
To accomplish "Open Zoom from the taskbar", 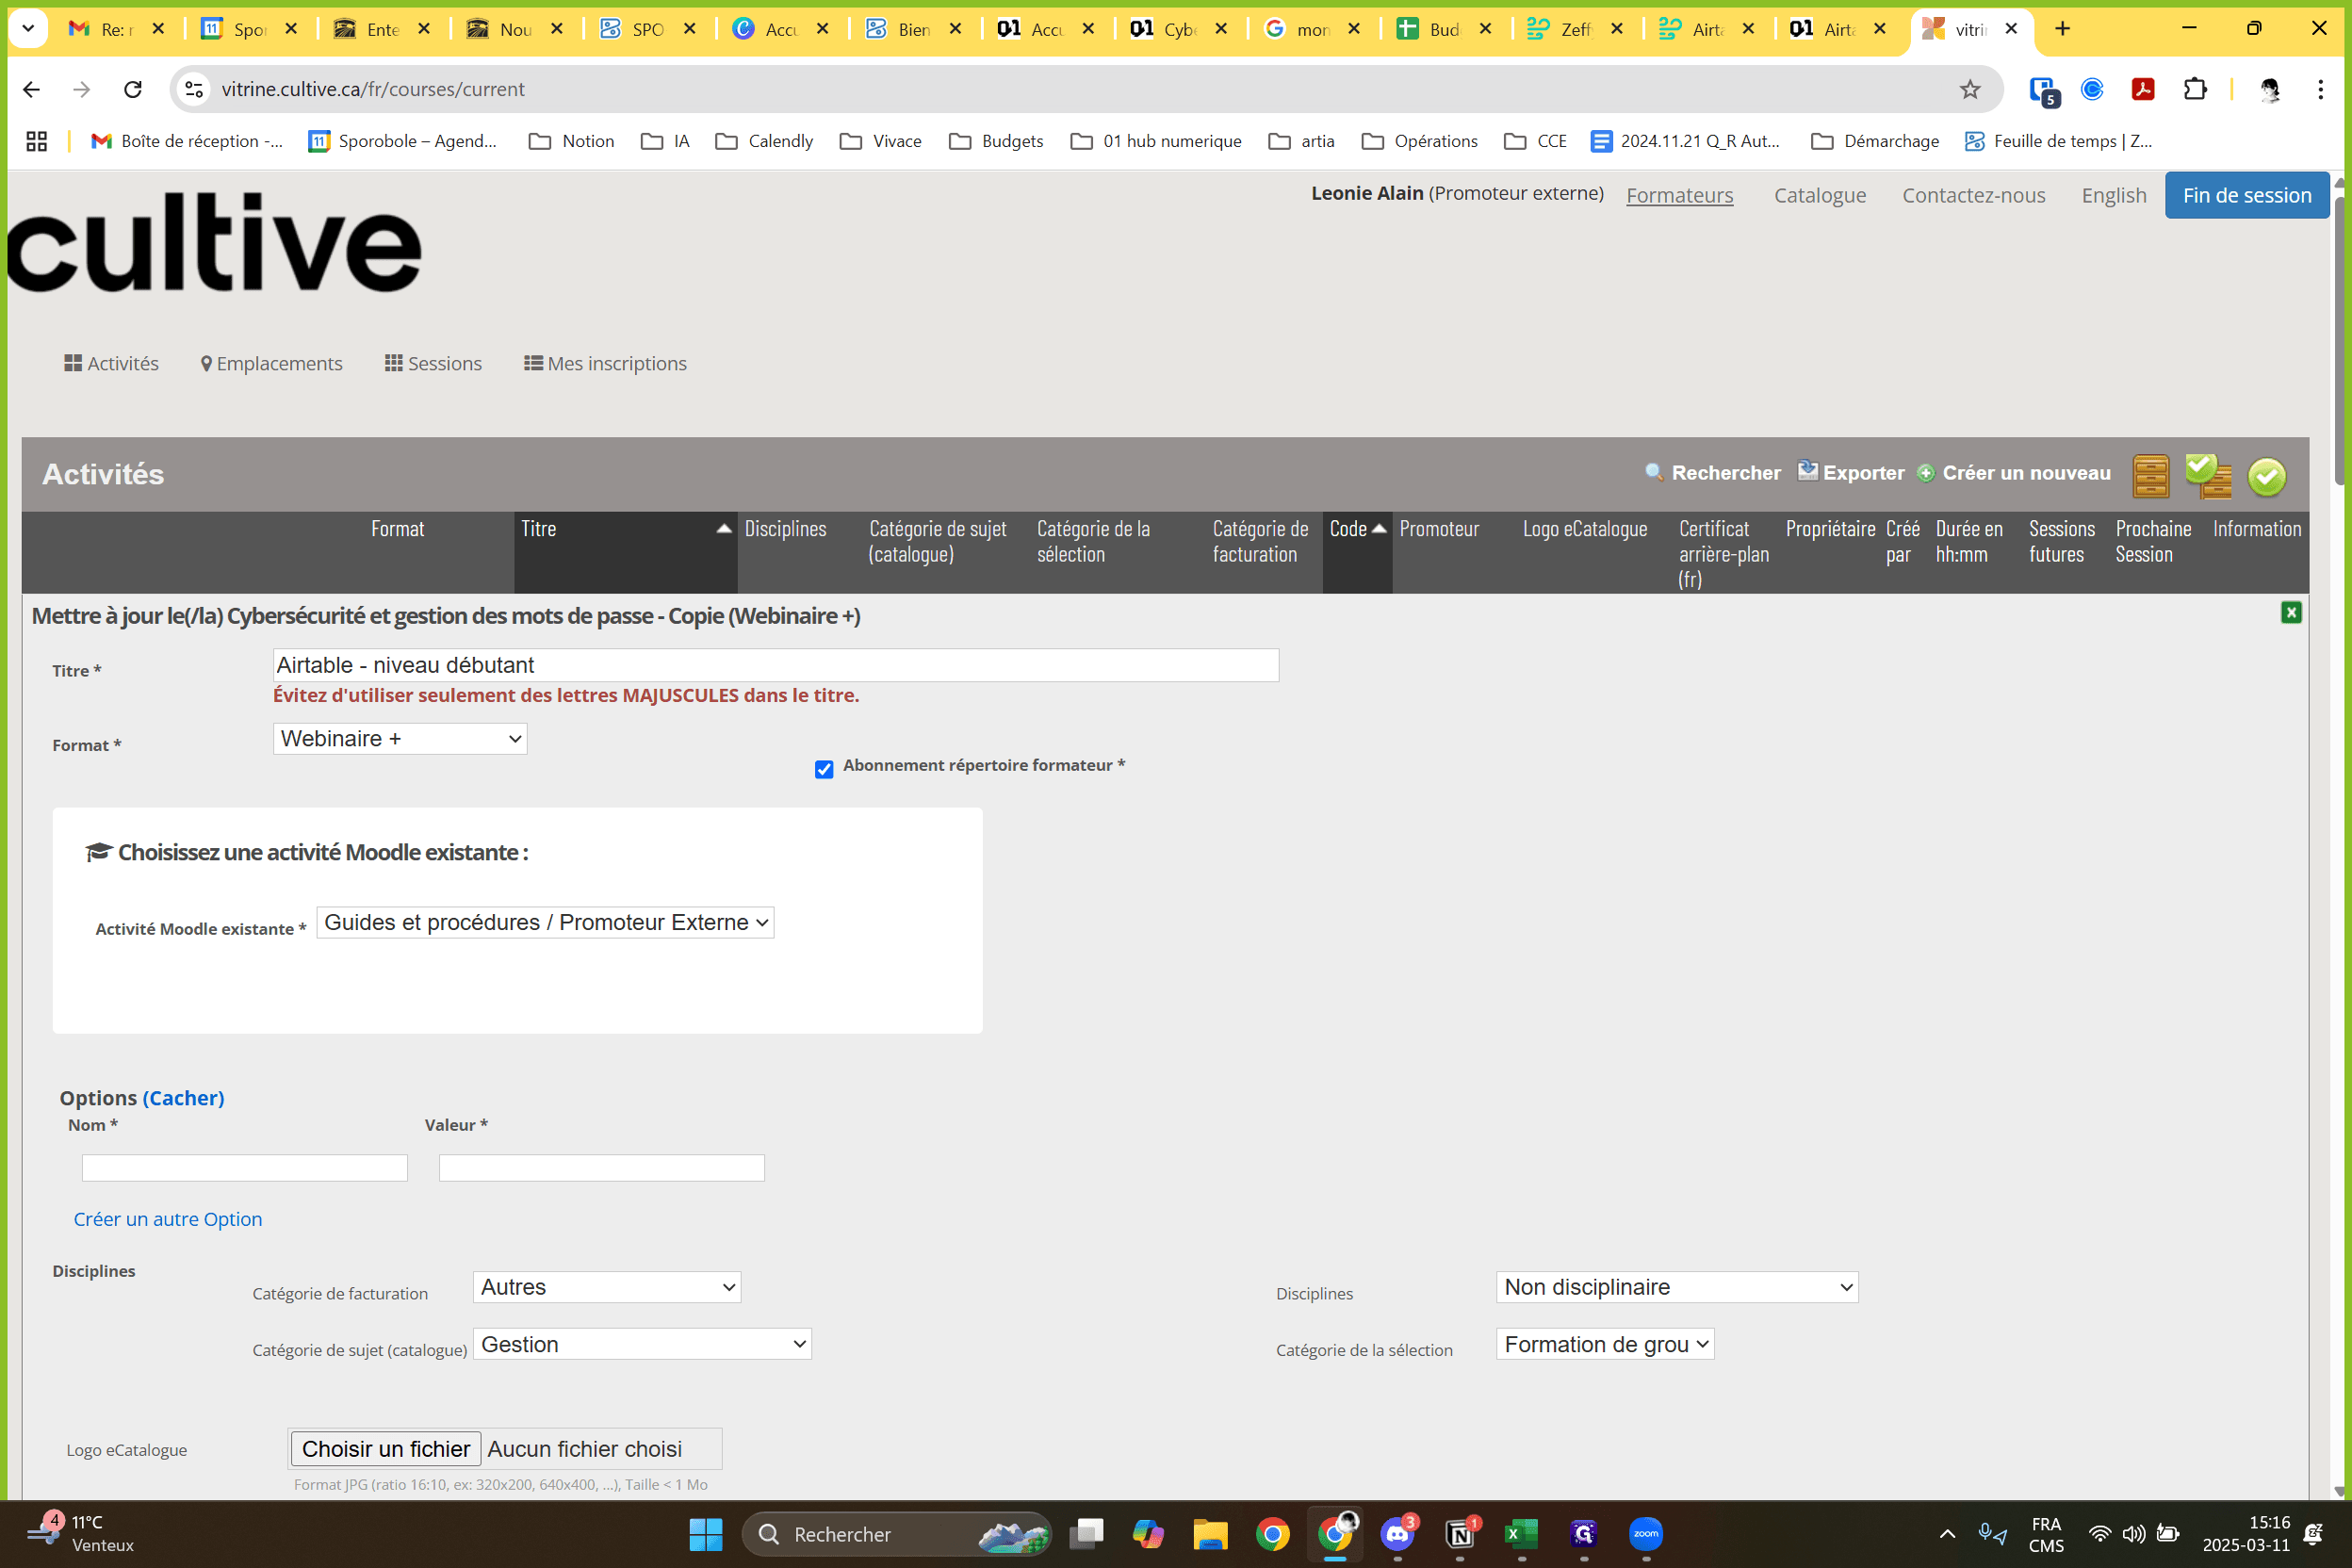I will (x=1645, y=1533).
